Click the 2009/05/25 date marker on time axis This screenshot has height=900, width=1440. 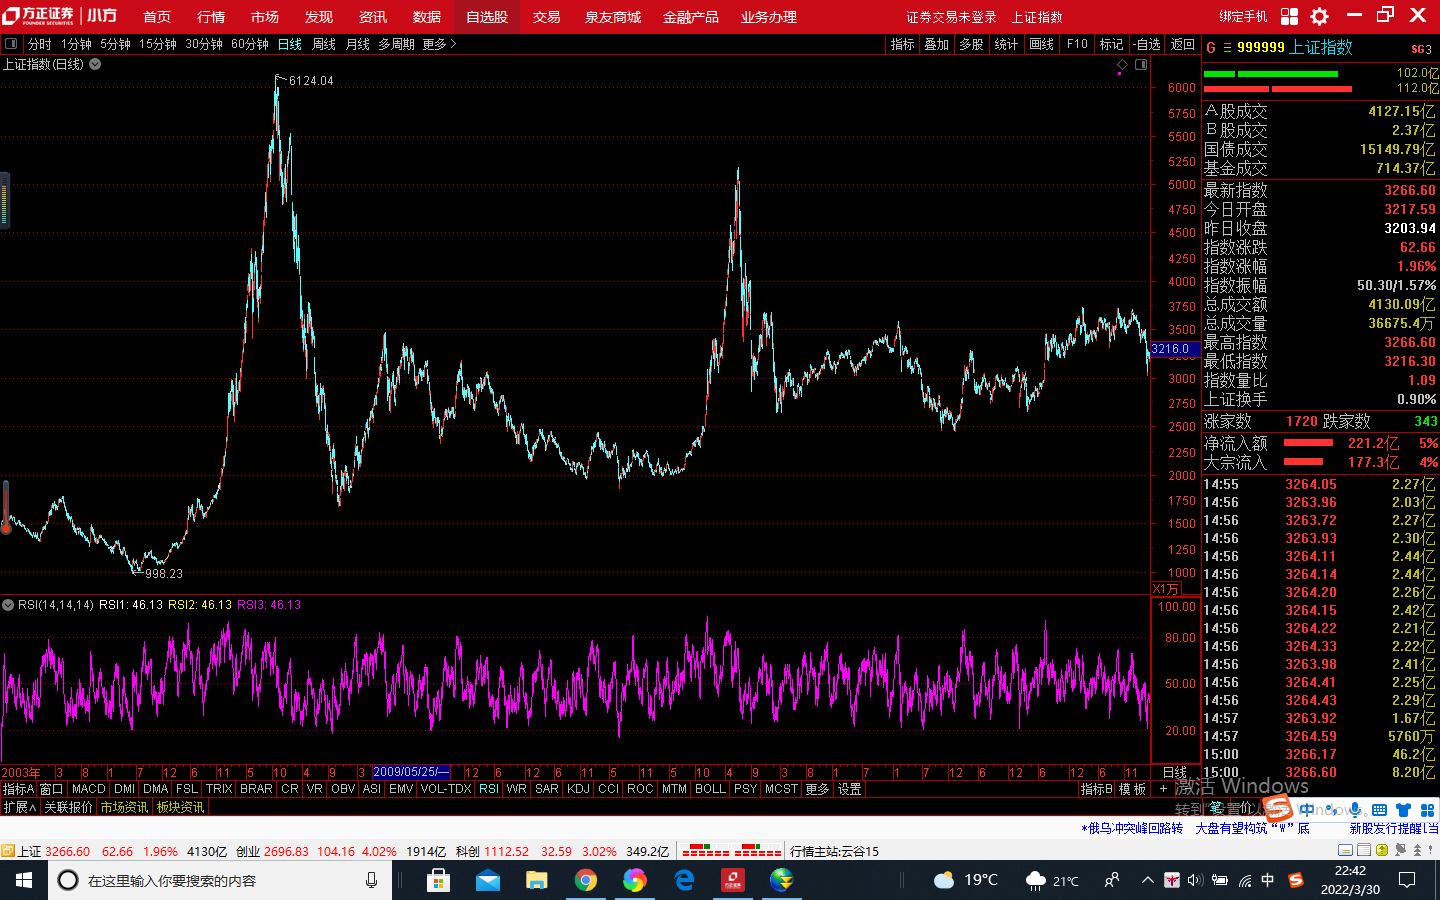coord(411,772)
